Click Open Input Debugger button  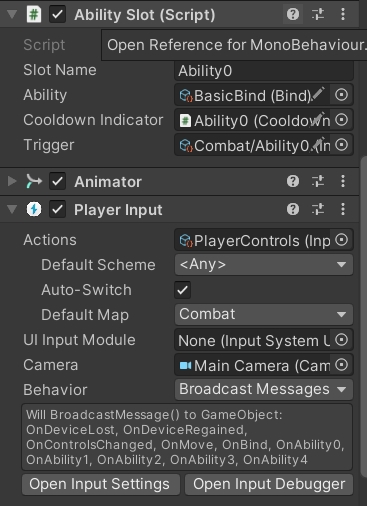click(x=269, y=484)
